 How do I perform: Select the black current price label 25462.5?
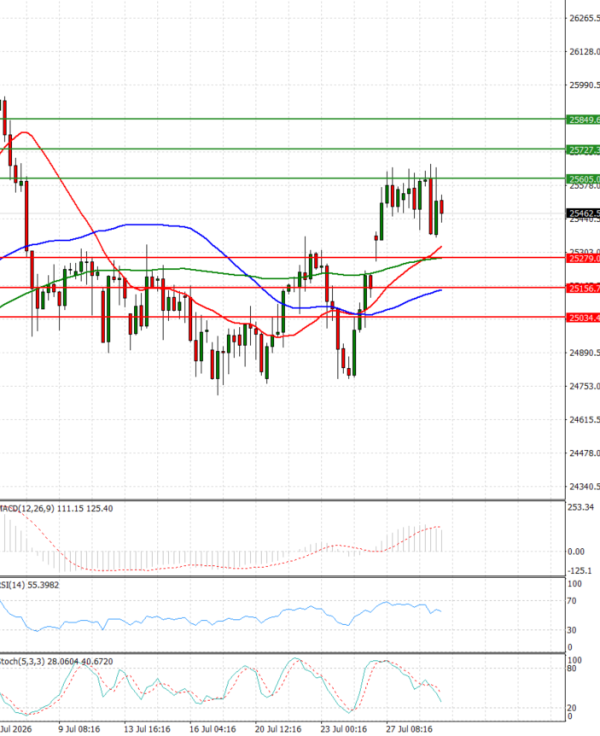pyautogui.click(x=583, y=214)
